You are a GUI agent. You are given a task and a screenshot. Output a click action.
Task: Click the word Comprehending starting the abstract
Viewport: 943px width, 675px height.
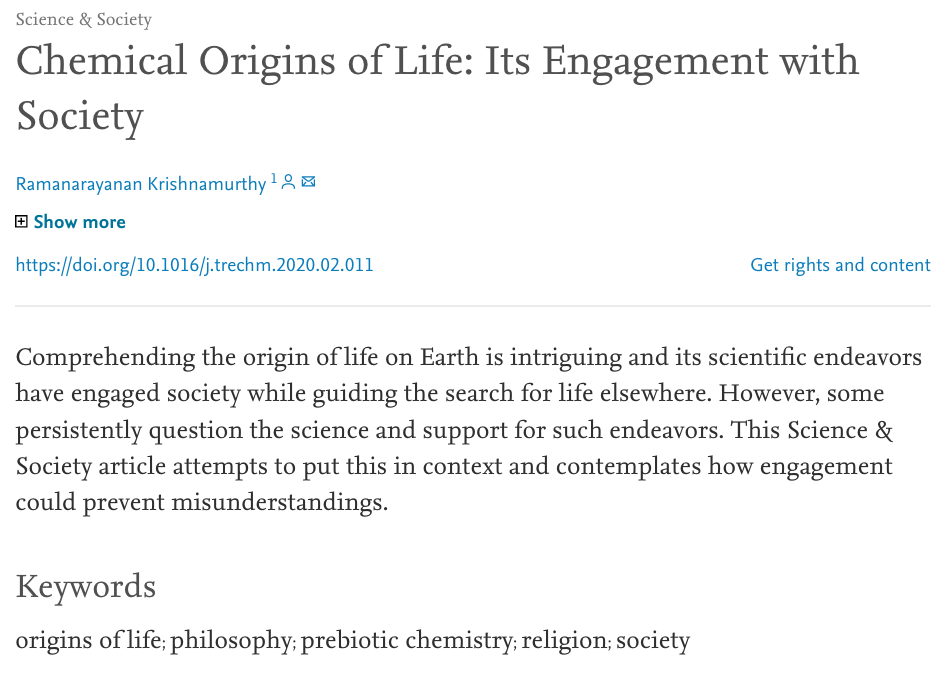(105, 358)
